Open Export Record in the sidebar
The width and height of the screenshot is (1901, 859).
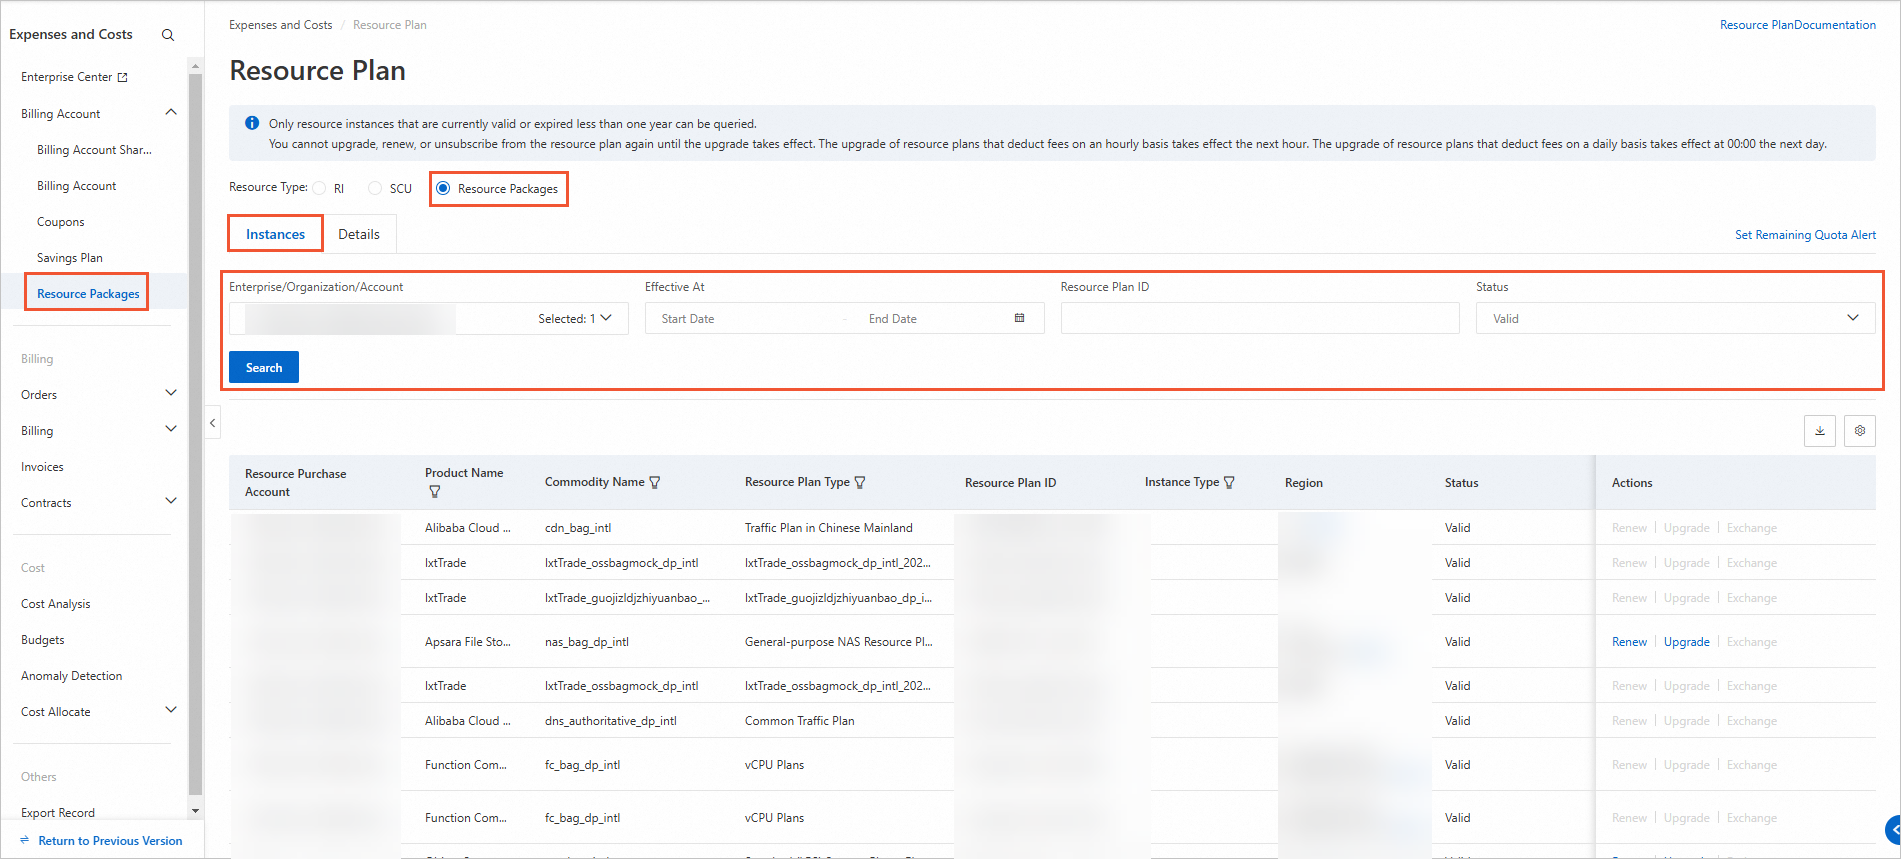(58, 813)
